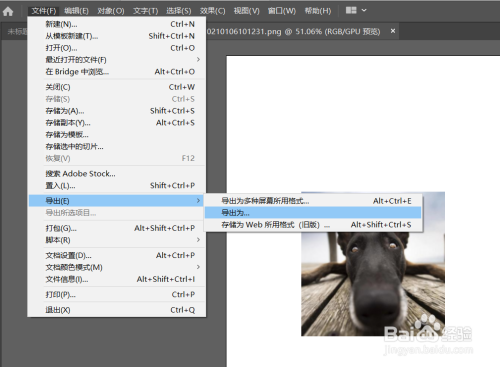Select 导出为... in the export submenu

pyautogui.click(x=313, y=213)
